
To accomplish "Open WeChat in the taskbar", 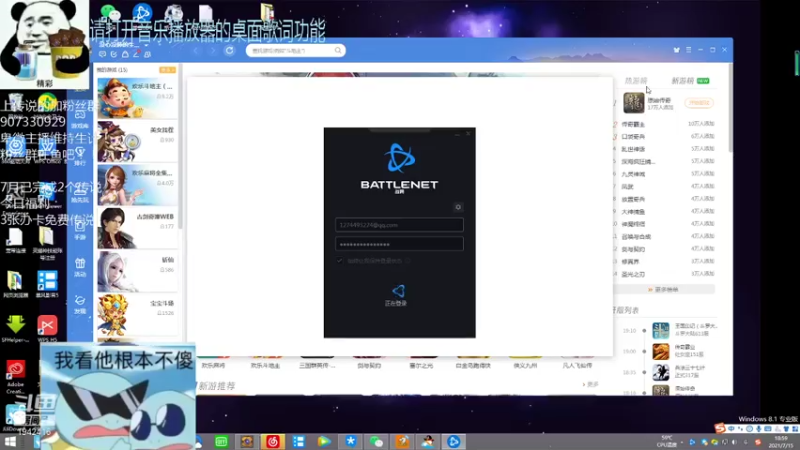I will tap(376, 442).
